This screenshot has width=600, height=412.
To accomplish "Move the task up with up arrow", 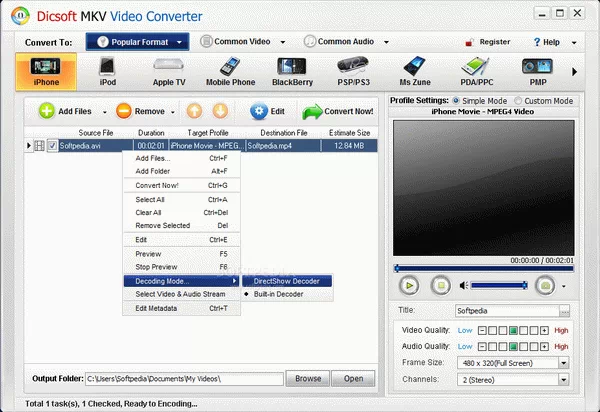I will (194, 111).
